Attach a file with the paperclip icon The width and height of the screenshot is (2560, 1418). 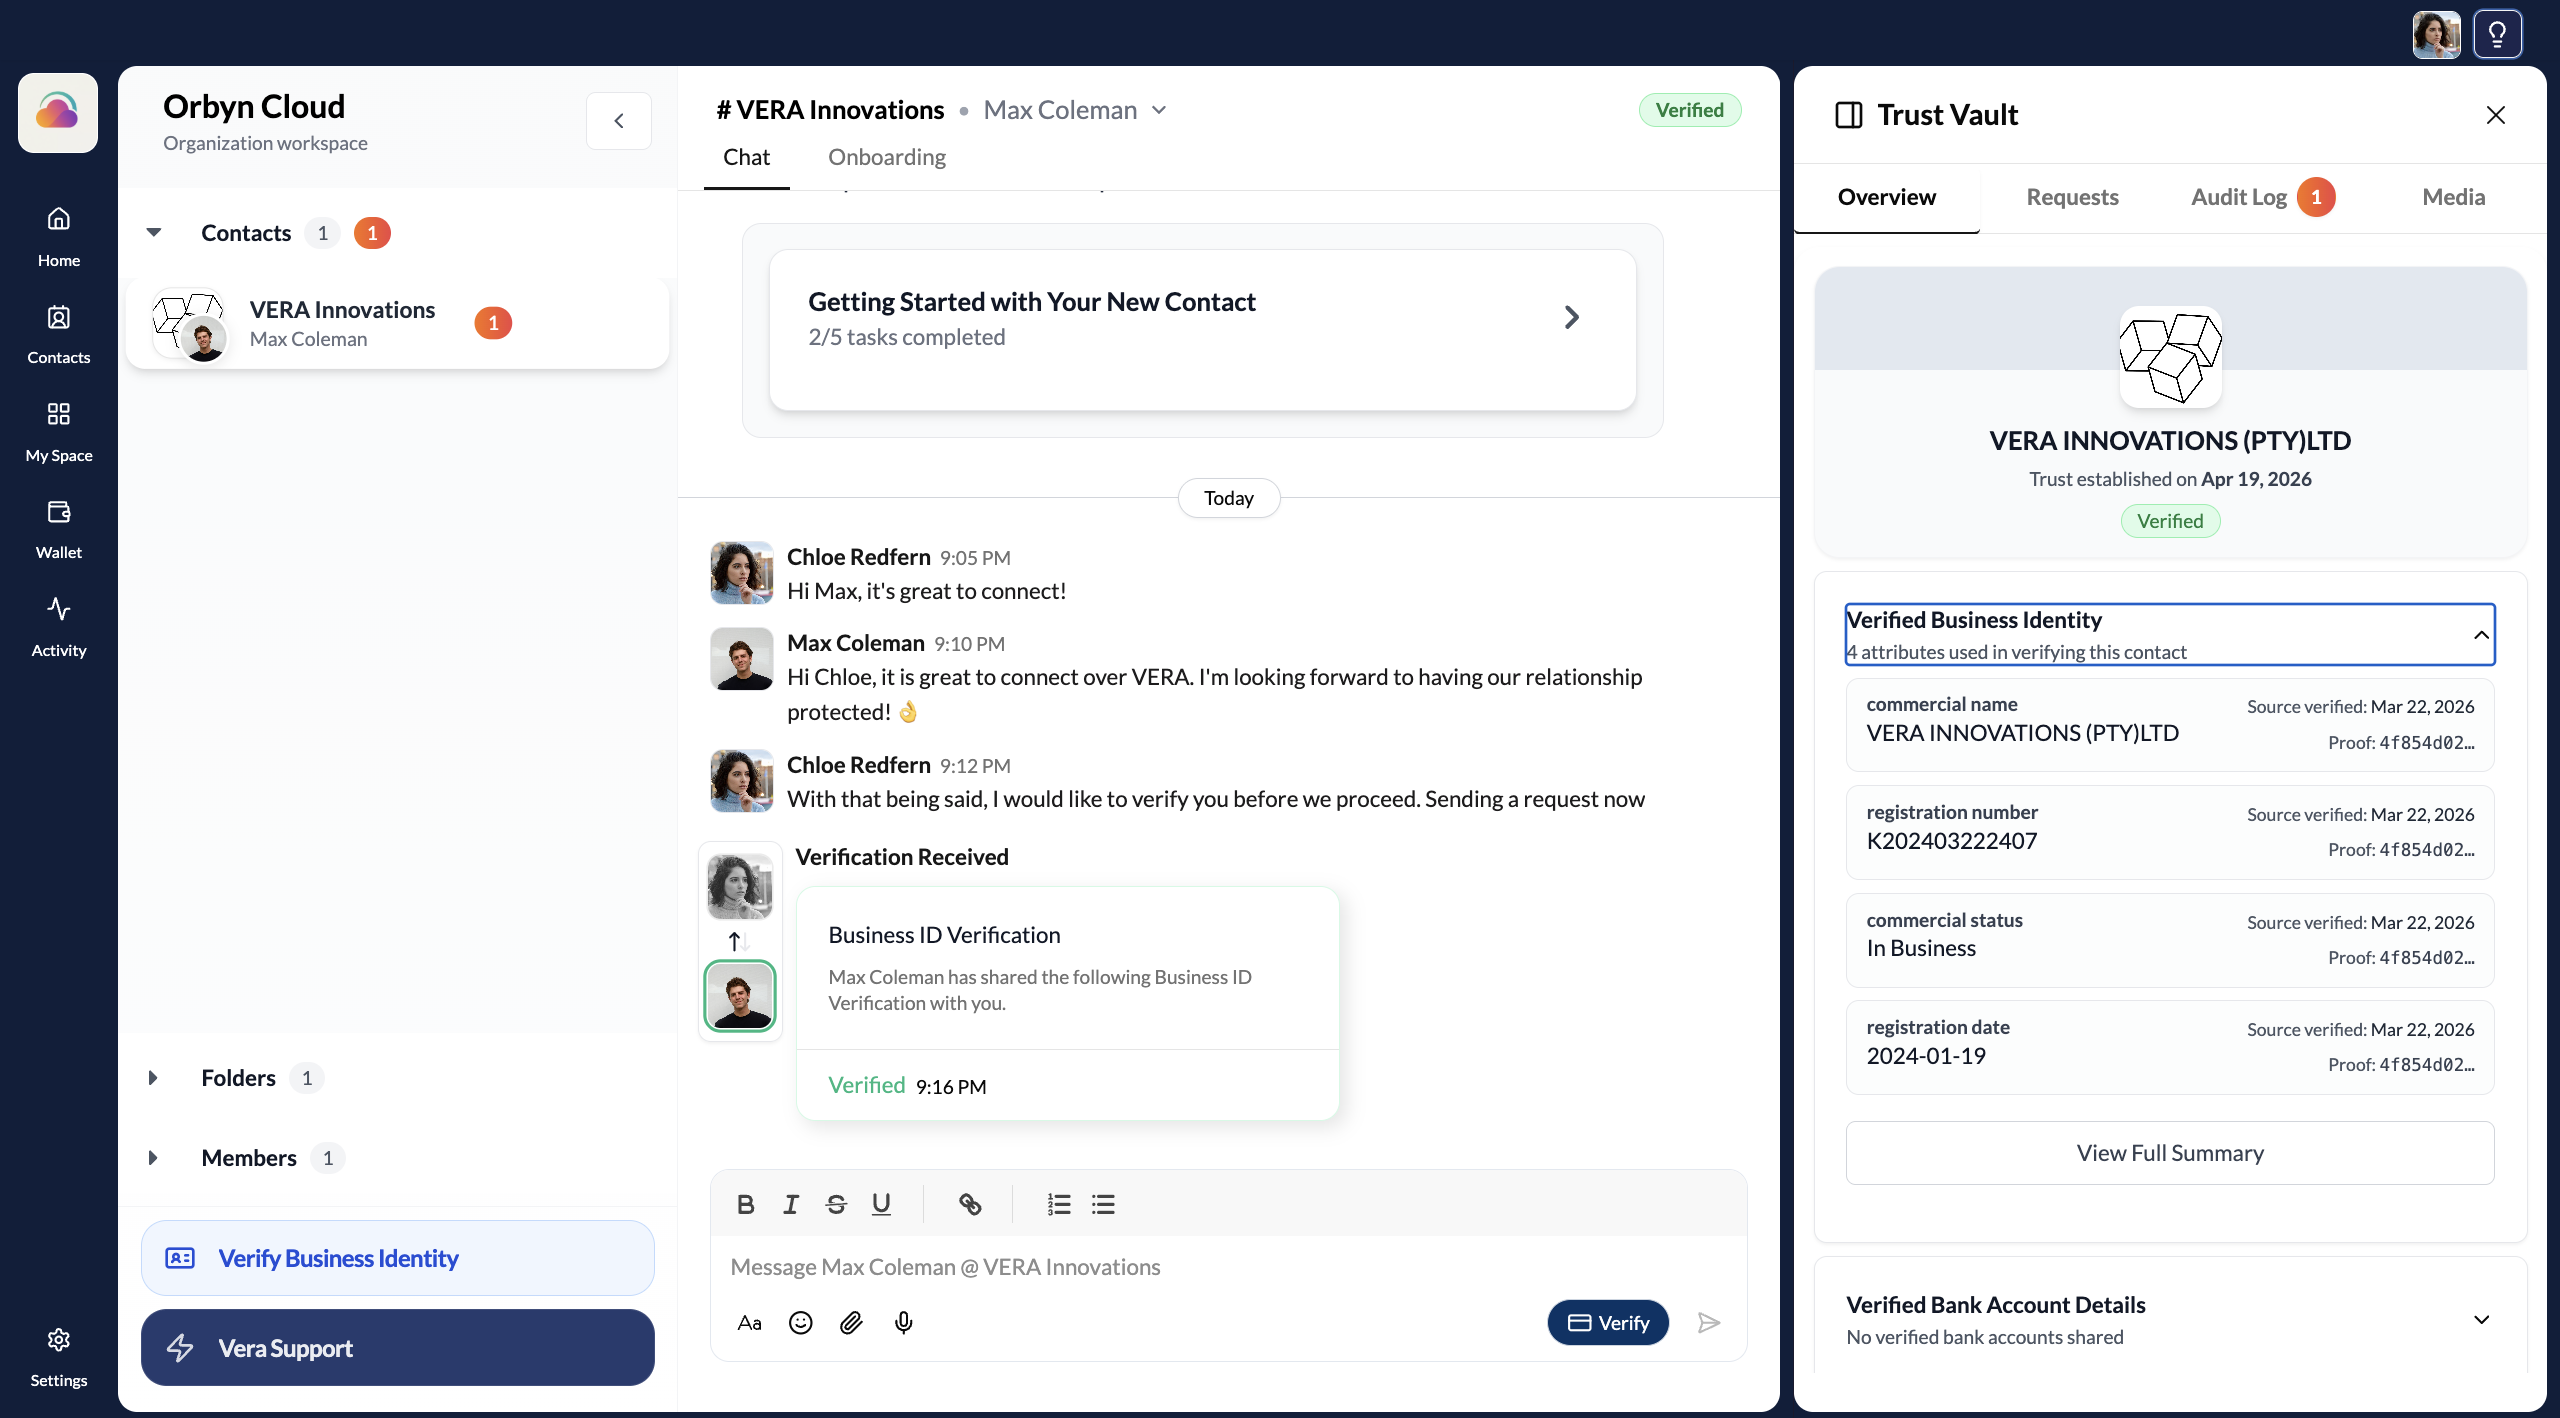851,1322
